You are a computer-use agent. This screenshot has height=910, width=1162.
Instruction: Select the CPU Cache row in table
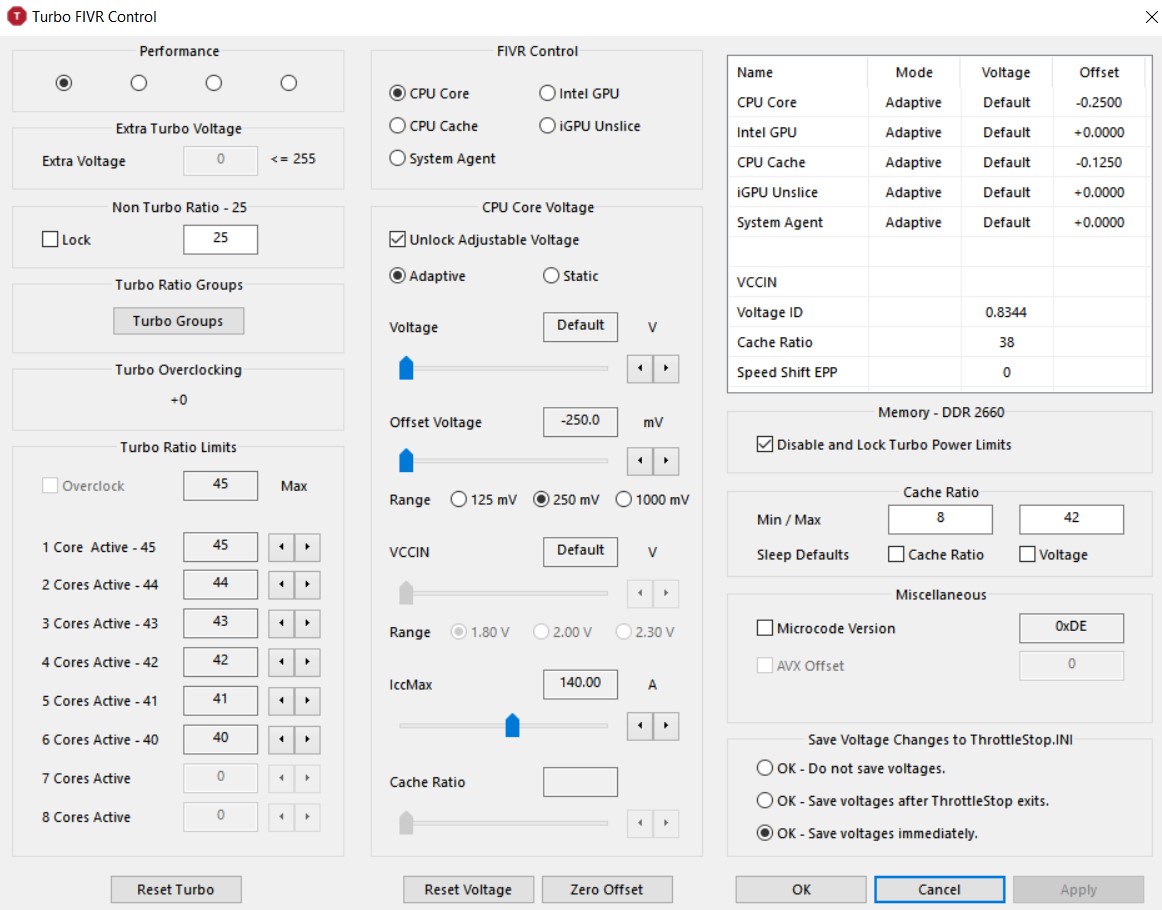pyautogui.click(x=939, y=162)
